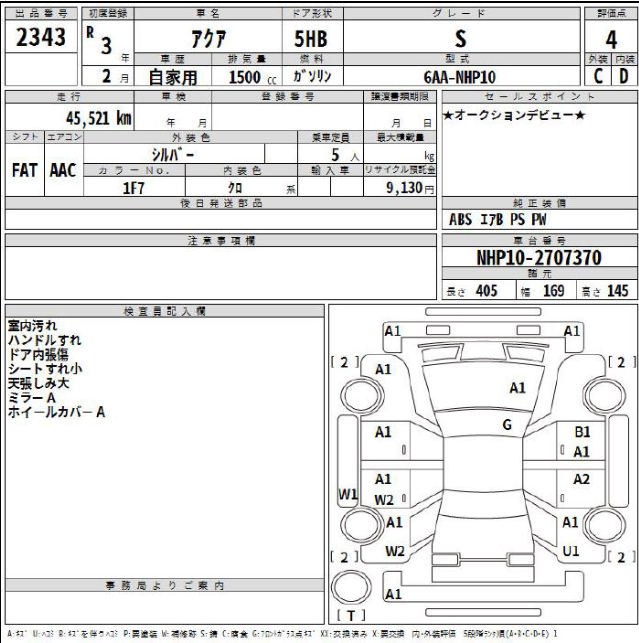Screen dimensions: 639x643
Task: Click the lot number 2343
Action: tap(41, 39)
